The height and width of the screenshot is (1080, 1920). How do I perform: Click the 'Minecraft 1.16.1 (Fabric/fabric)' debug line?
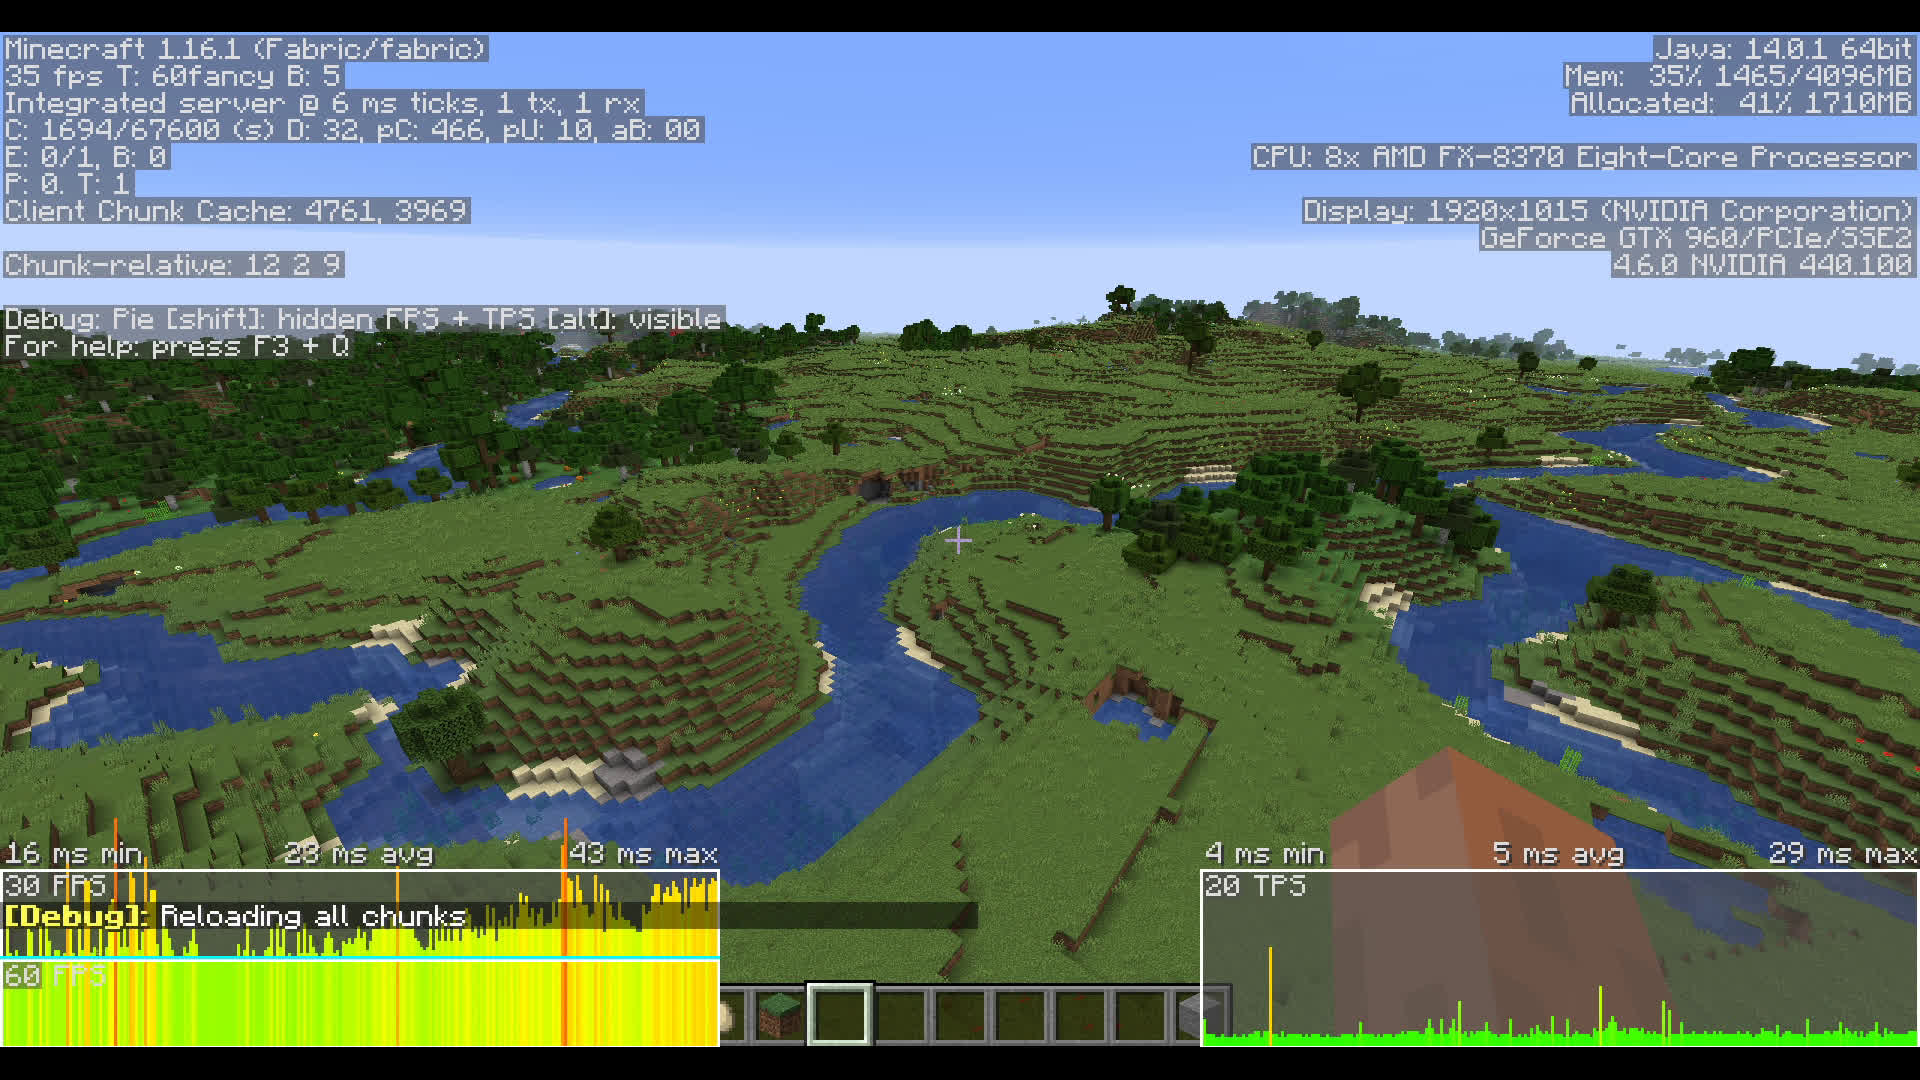point(245,49)
